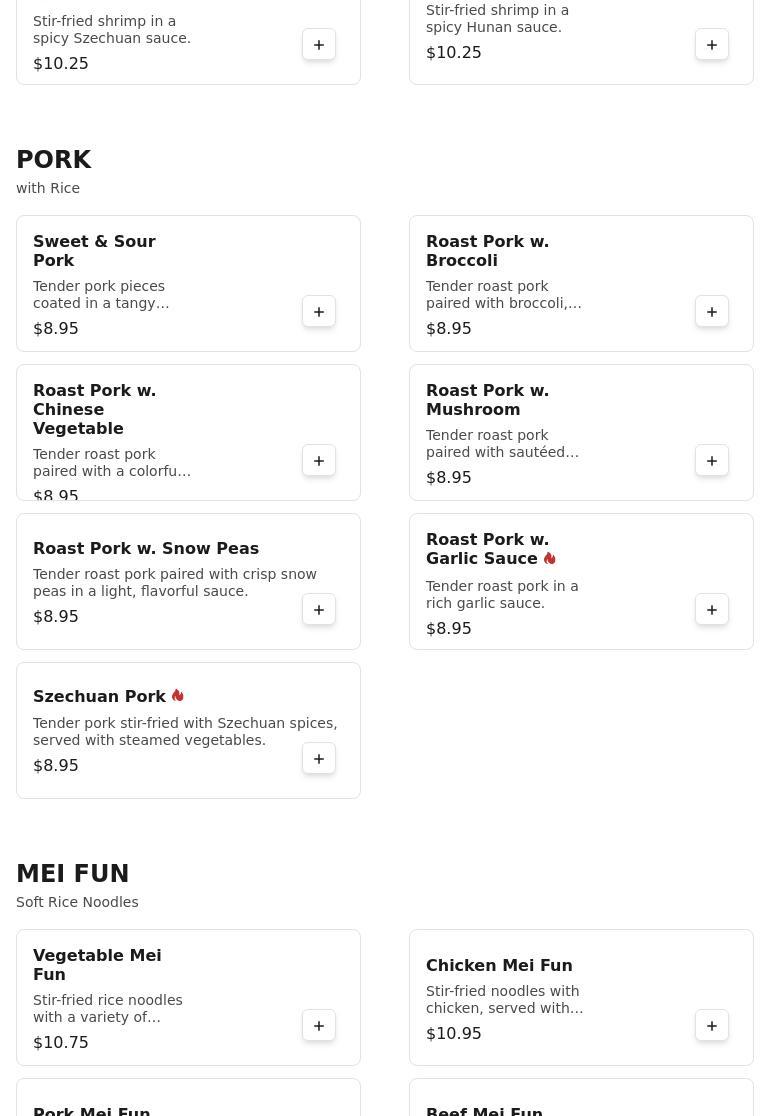The width and height of the screenshot is (770, 1116).
Task: Add Chicken Mei Fun to order
Action: click(712, 1026)
